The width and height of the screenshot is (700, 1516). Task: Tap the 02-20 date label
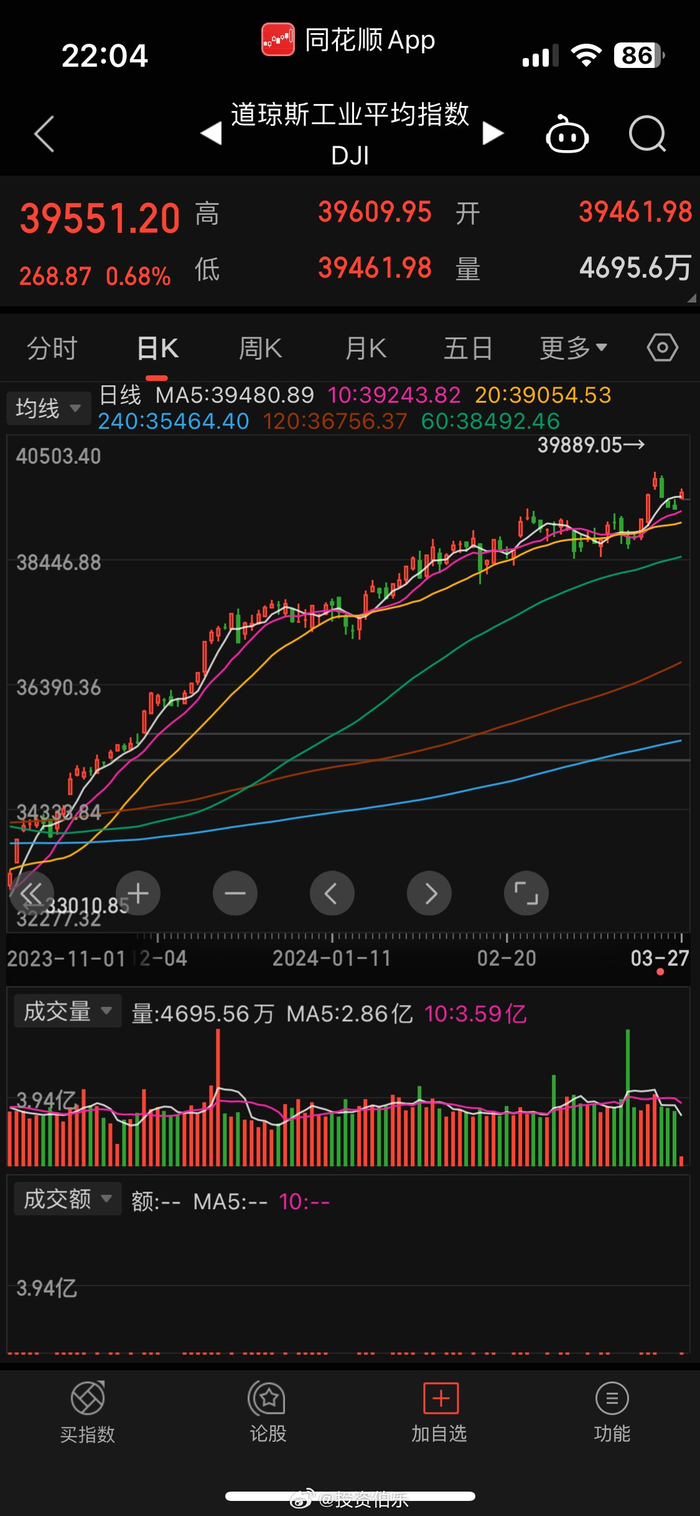[506, 958]
